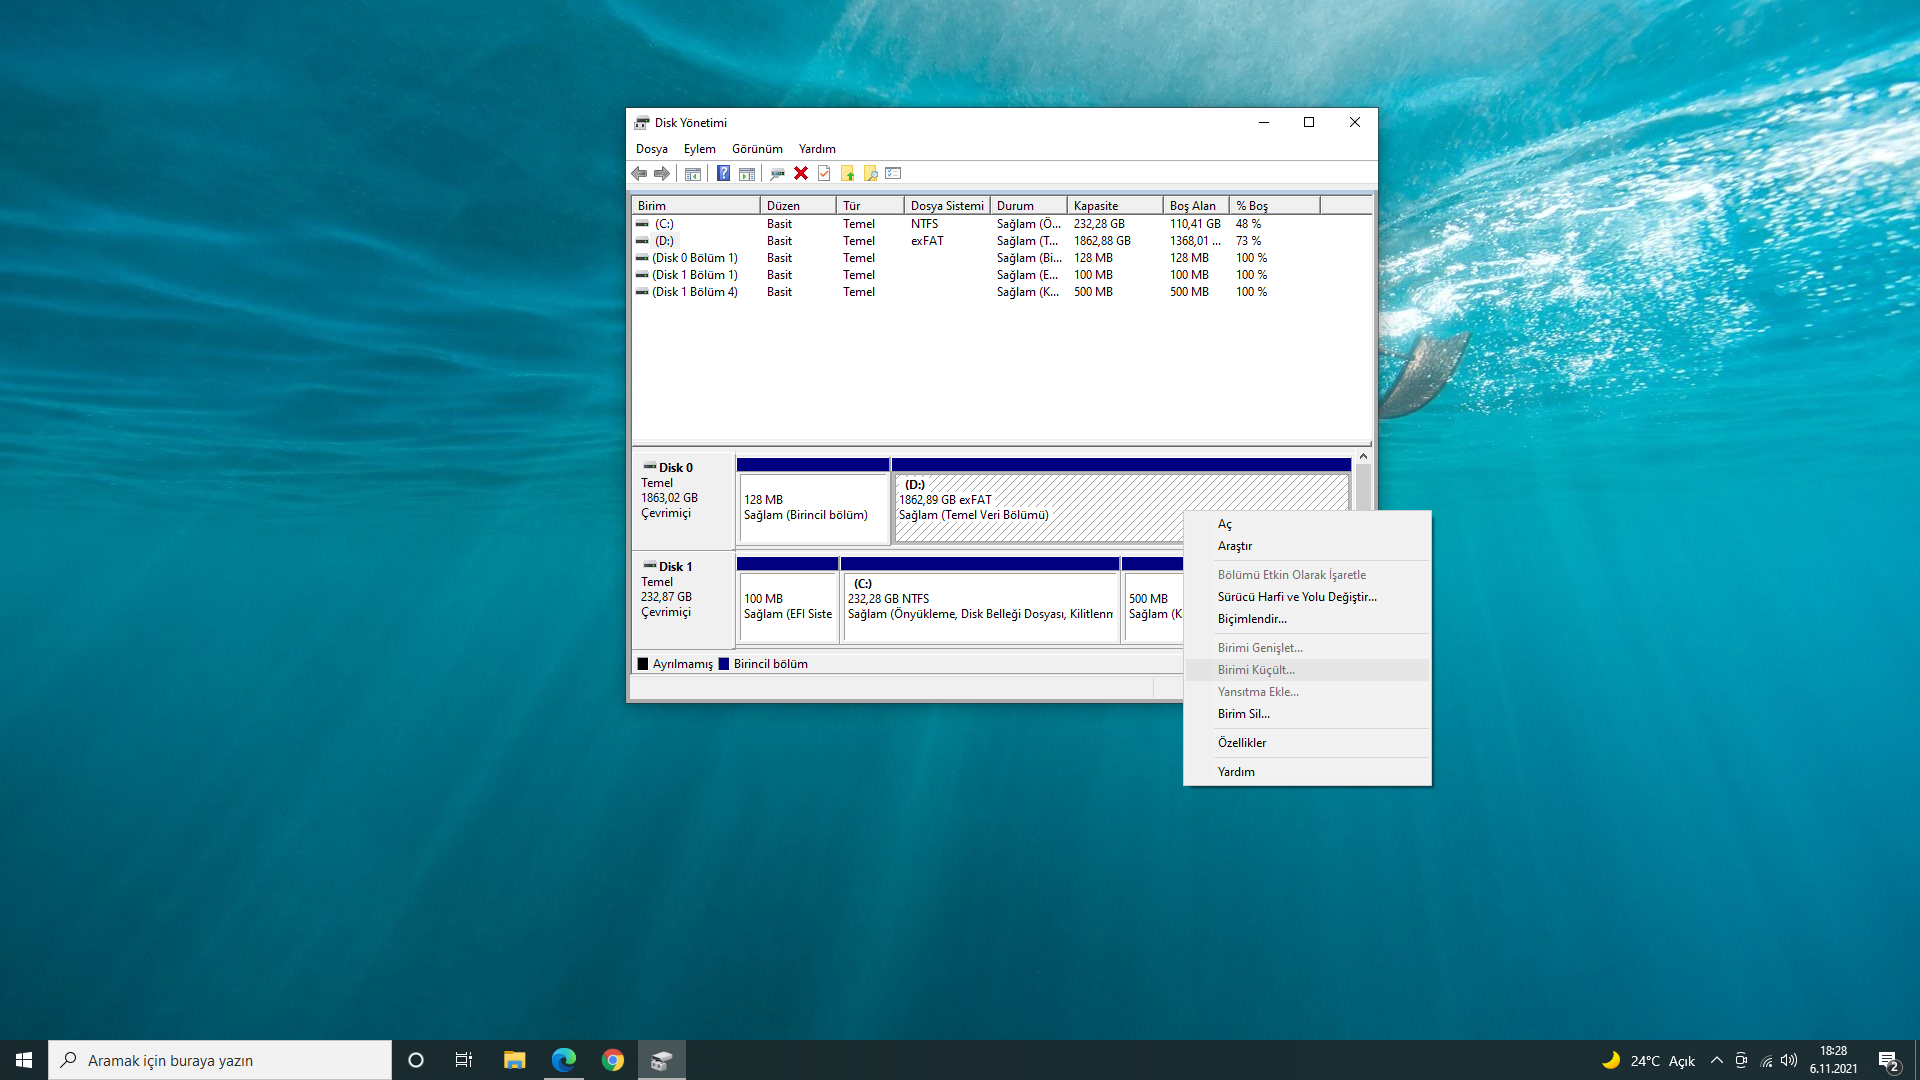Viewport: 1920px width, 1080px height.
Task: Click Özellikler in the context menu
Action: [1241, 743]
